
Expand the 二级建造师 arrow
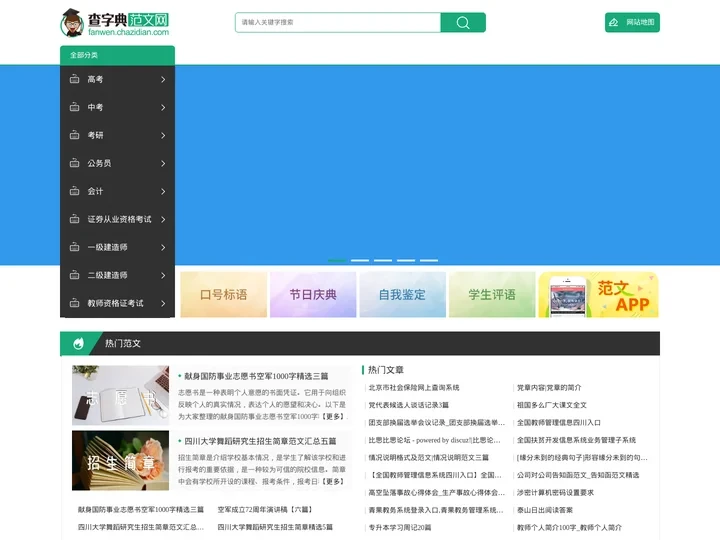163,276
